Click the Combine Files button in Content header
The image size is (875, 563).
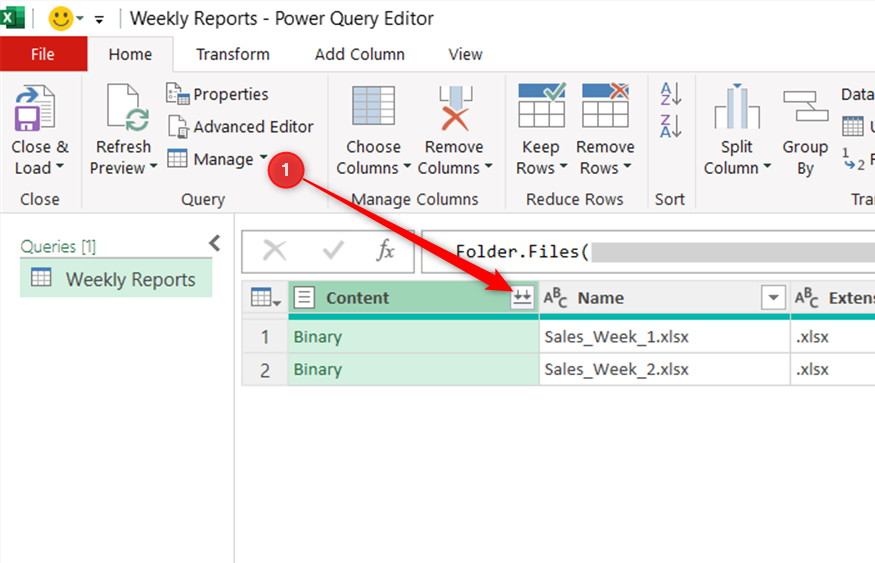pyautogui.click(x=522, y=297)
